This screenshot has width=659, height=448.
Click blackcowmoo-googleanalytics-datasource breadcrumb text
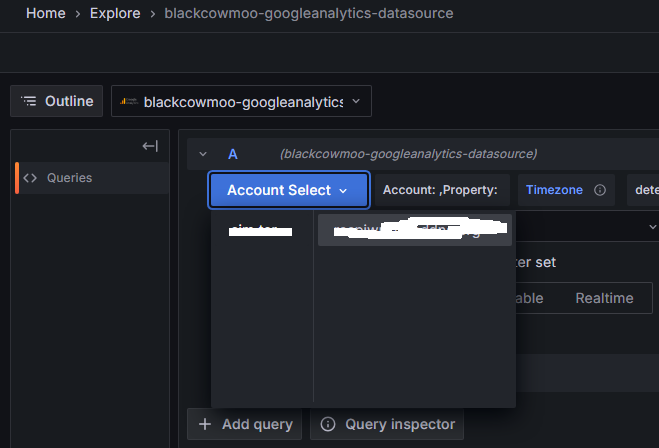tap(309, 13)
